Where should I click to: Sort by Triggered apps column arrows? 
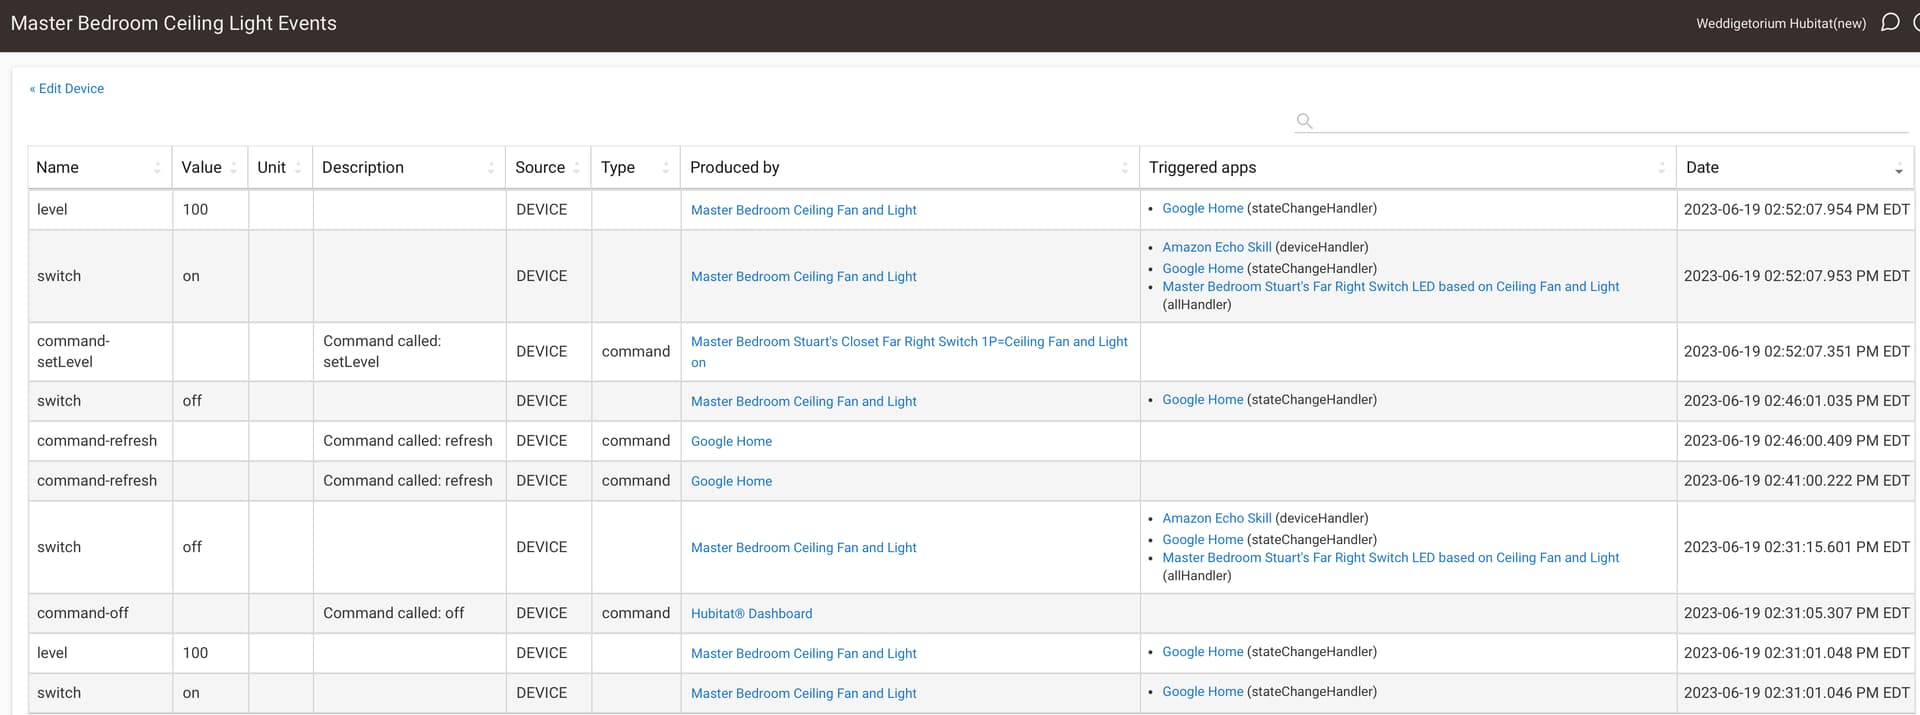(1662, 168)
